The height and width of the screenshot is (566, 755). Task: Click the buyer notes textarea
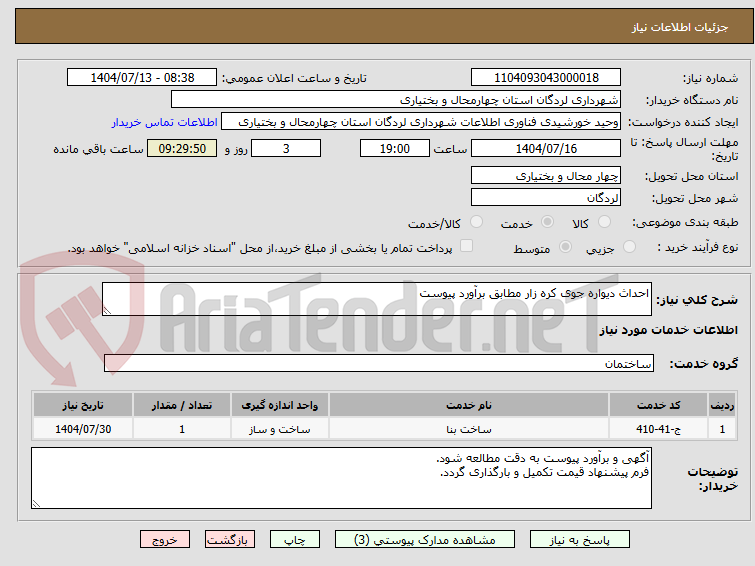tap(341, 478)
